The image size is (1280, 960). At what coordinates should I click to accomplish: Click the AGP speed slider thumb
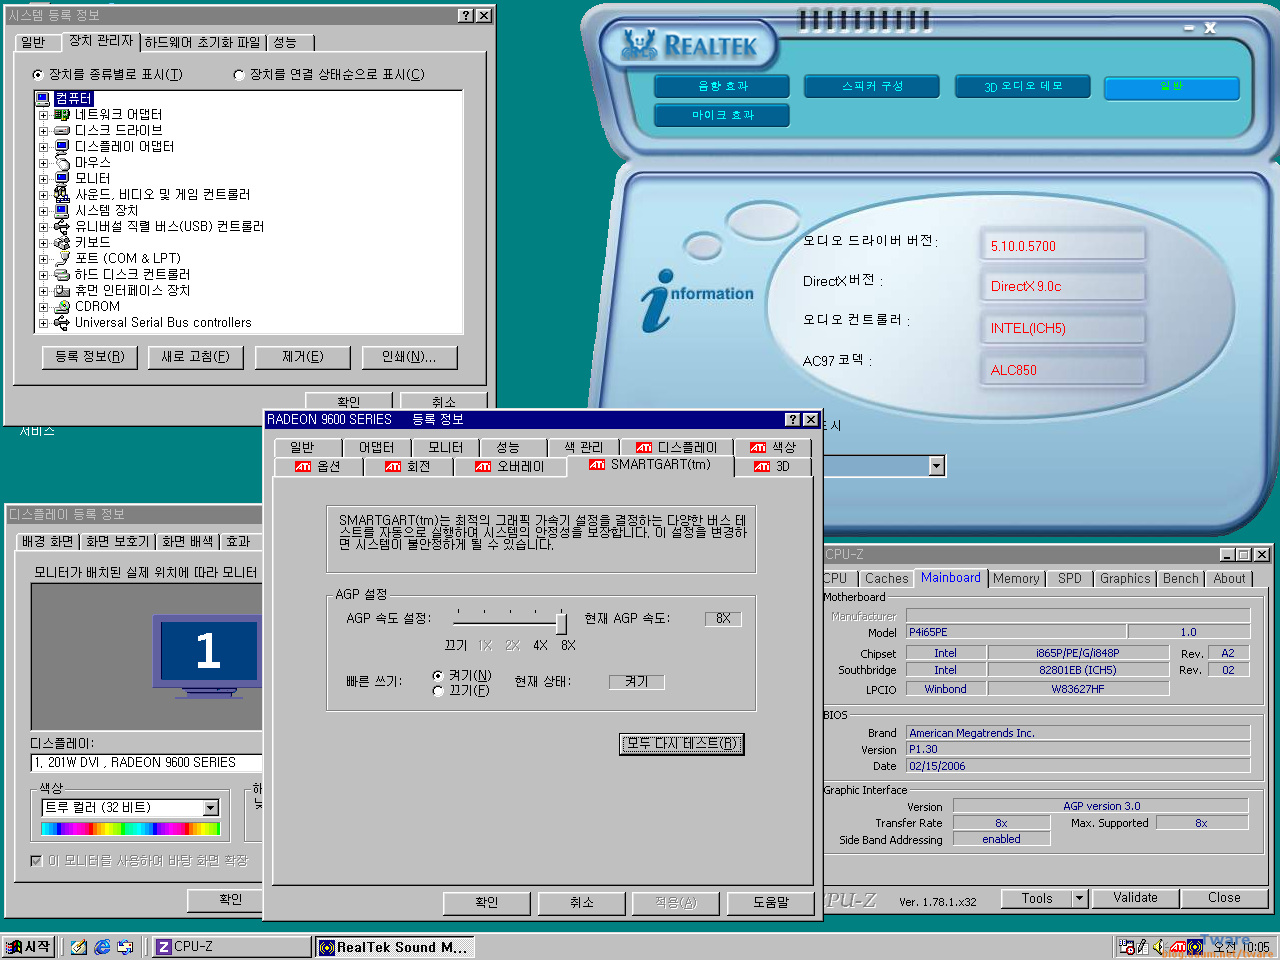[x=561, y=622]
